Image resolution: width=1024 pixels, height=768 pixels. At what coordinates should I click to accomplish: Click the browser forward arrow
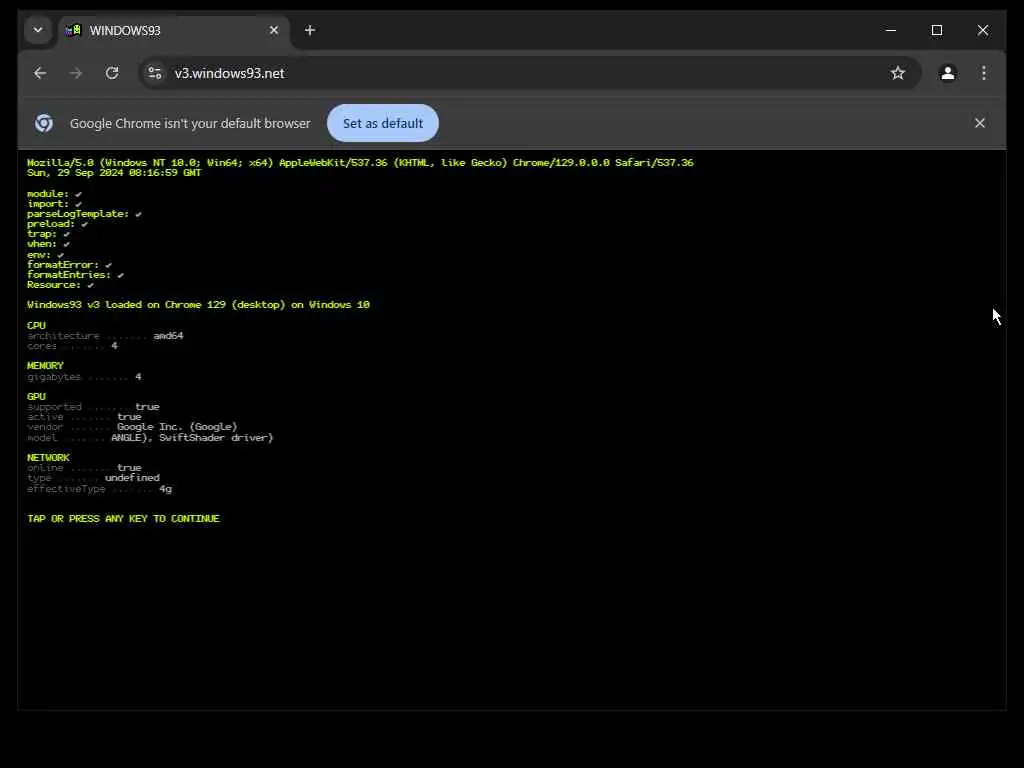pyautogui.click(x=76, y=73)
